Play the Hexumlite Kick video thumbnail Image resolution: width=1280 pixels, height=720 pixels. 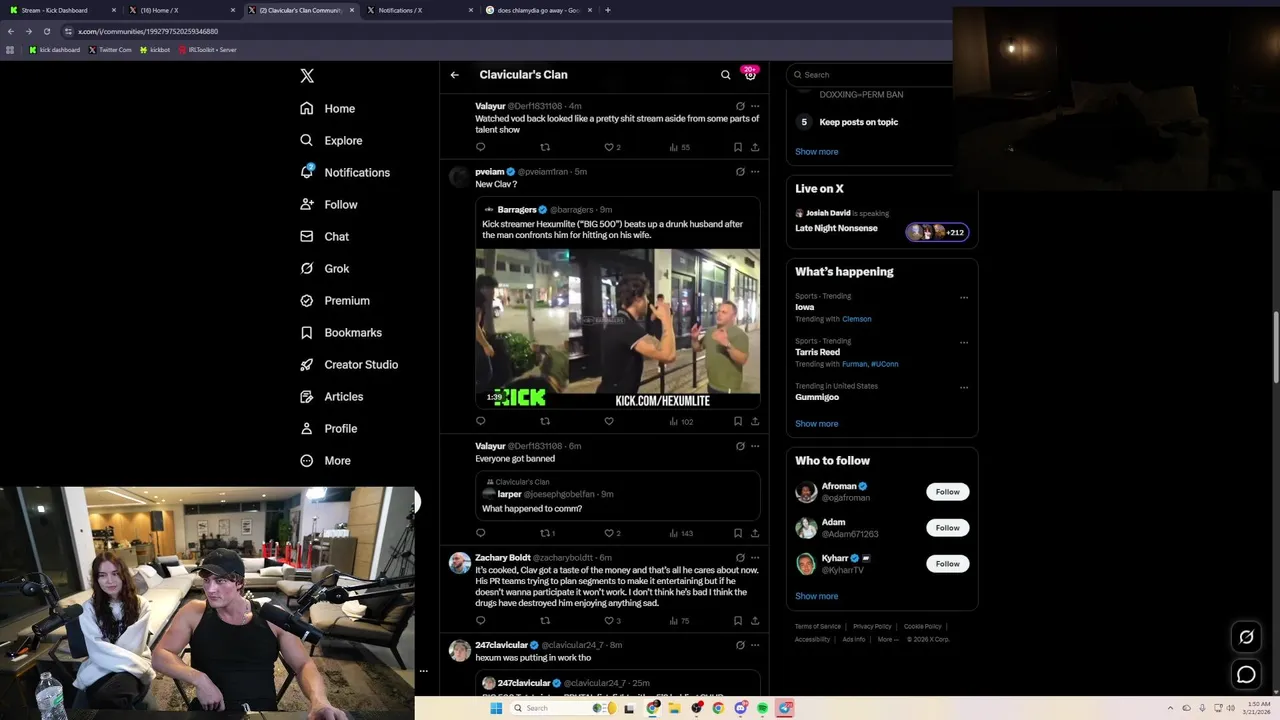[x=617, y=329]
